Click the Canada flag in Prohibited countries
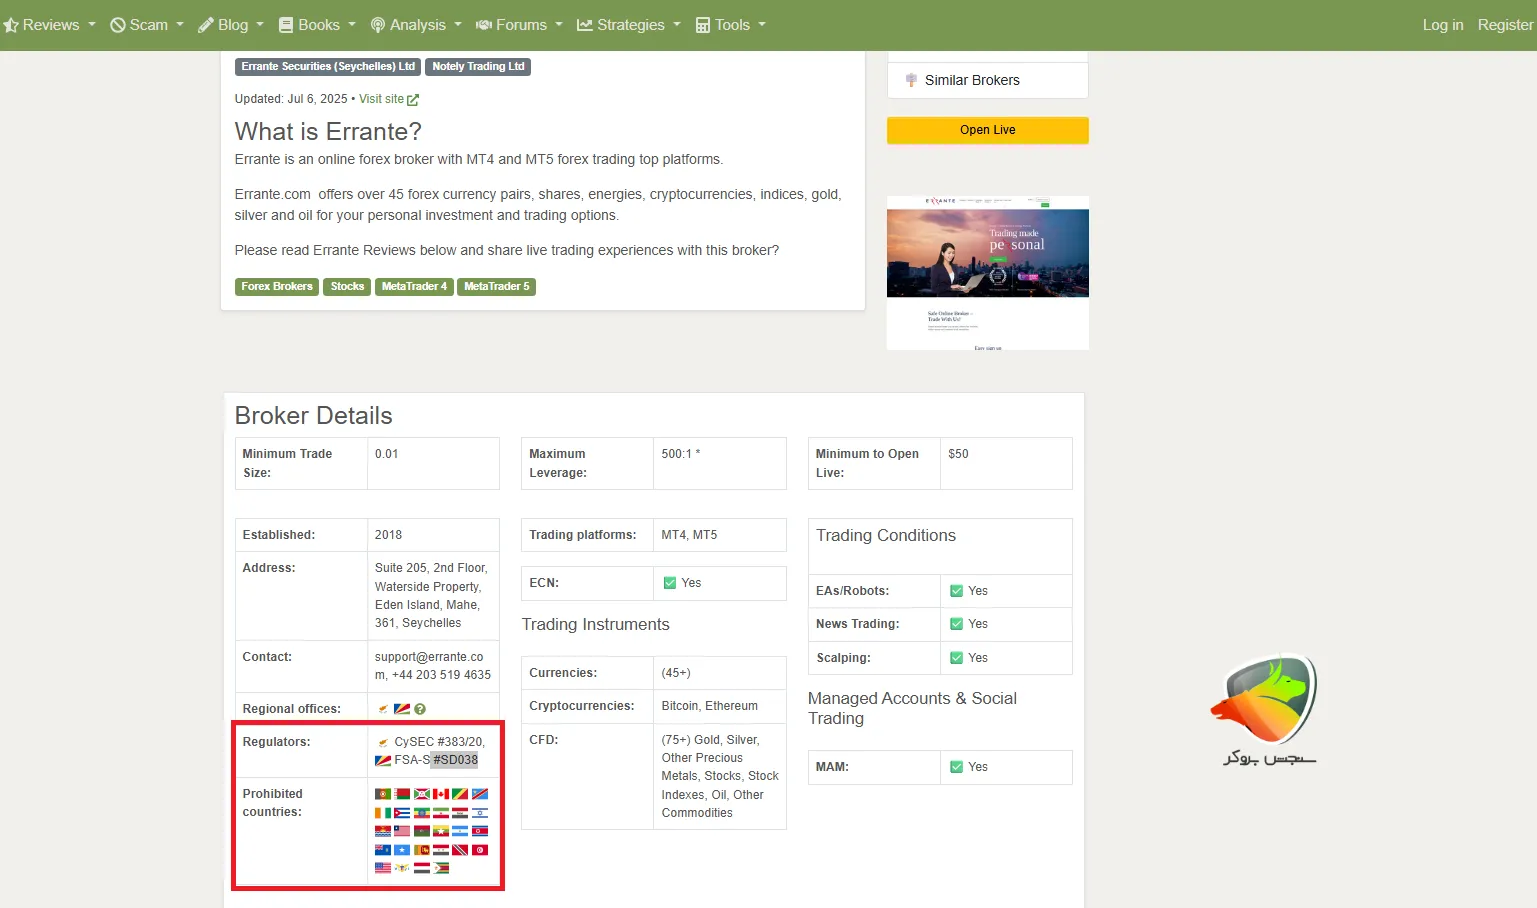Image resolution: width=1537 pixels, height=908 pixels. click(441, 794)
